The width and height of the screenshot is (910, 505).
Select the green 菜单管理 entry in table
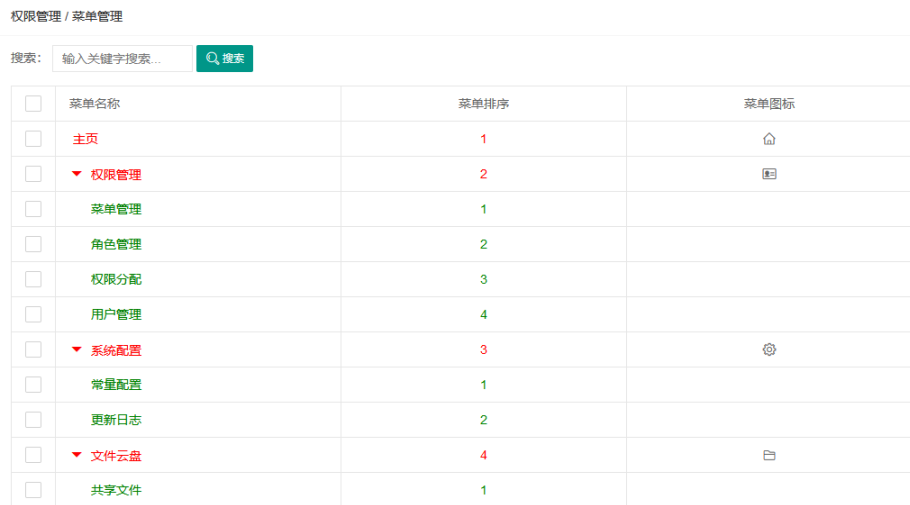116,209
